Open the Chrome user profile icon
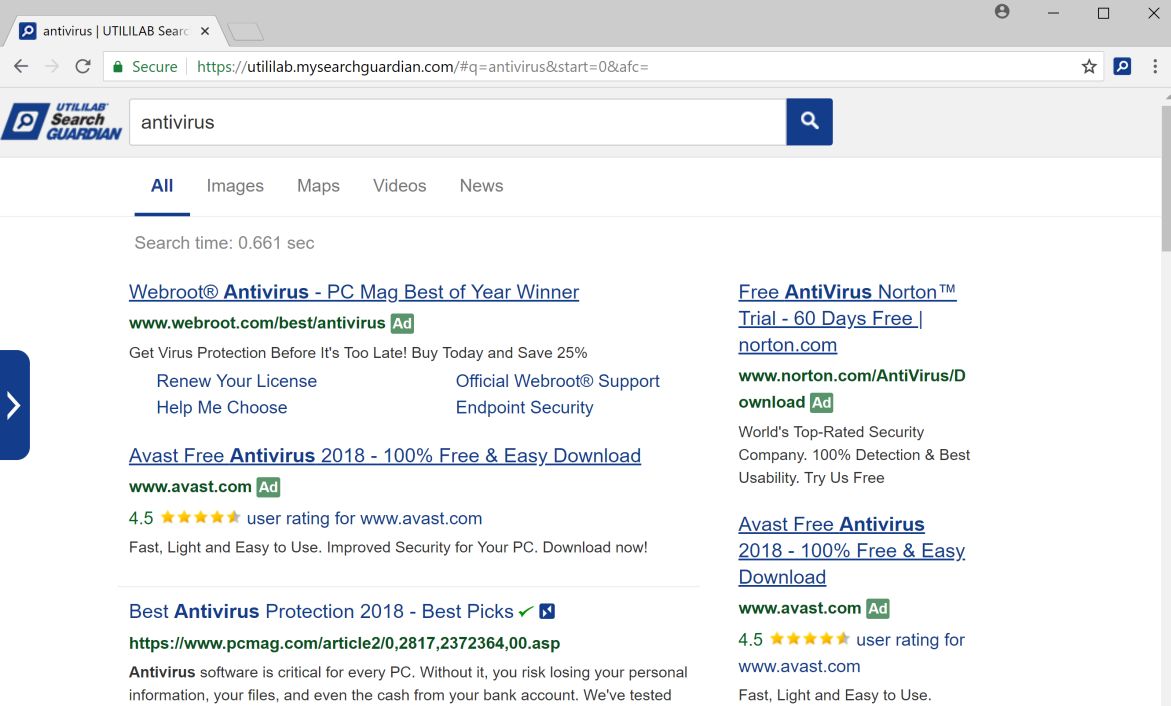1171x706 pixels. [x=1002, y=12]
